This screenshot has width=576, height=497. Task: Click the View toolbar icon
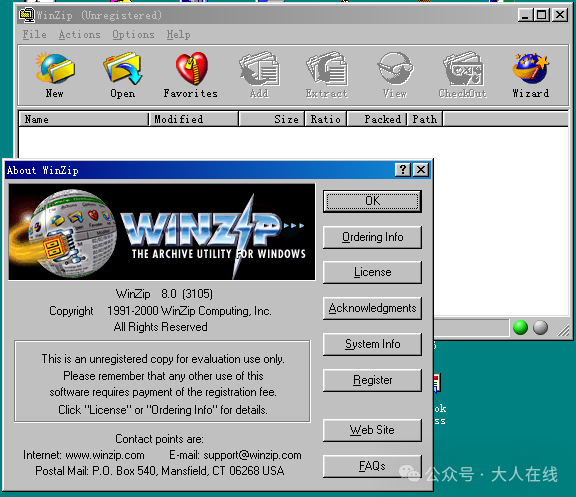(395, 75)
